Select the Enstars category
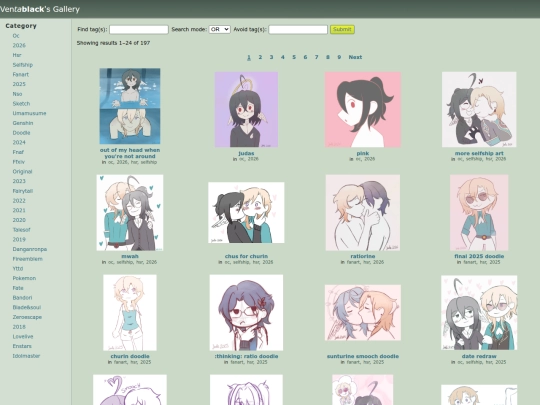540x405 pixels. [x=22, y=346]
